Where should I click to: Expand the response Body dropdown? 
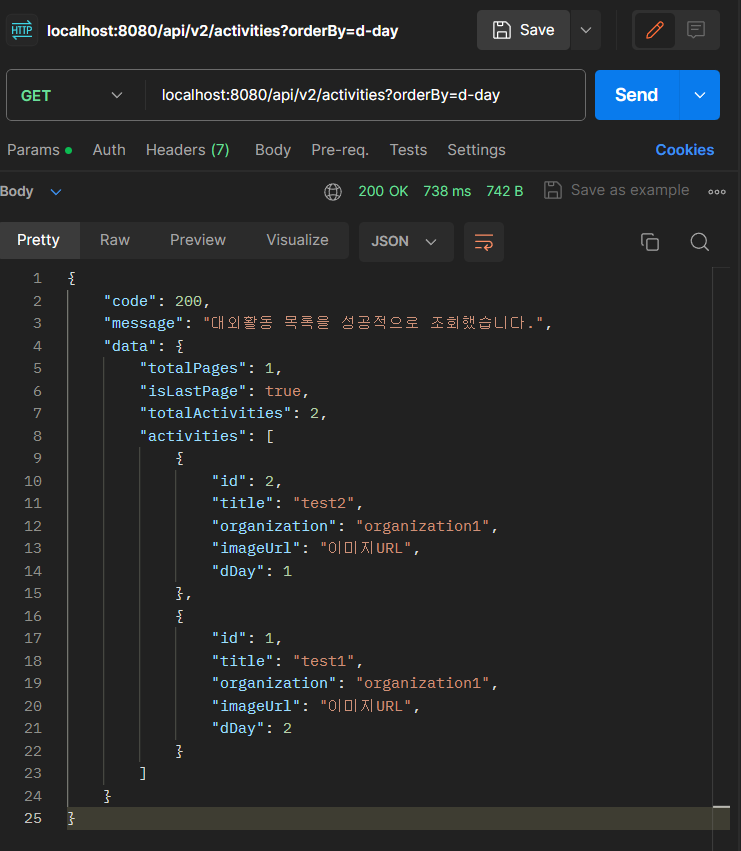(x=31, y=192)
